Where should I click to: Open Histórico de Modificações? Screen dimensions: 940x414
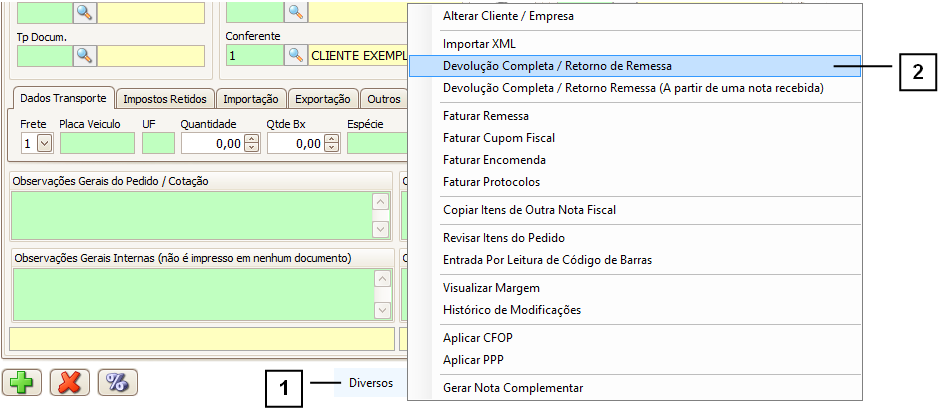point(511,310)
